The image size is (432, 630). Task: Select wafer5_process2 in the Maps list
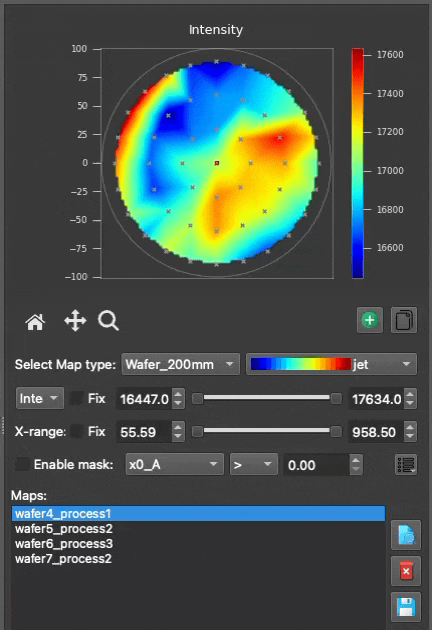tap(64, 529)
